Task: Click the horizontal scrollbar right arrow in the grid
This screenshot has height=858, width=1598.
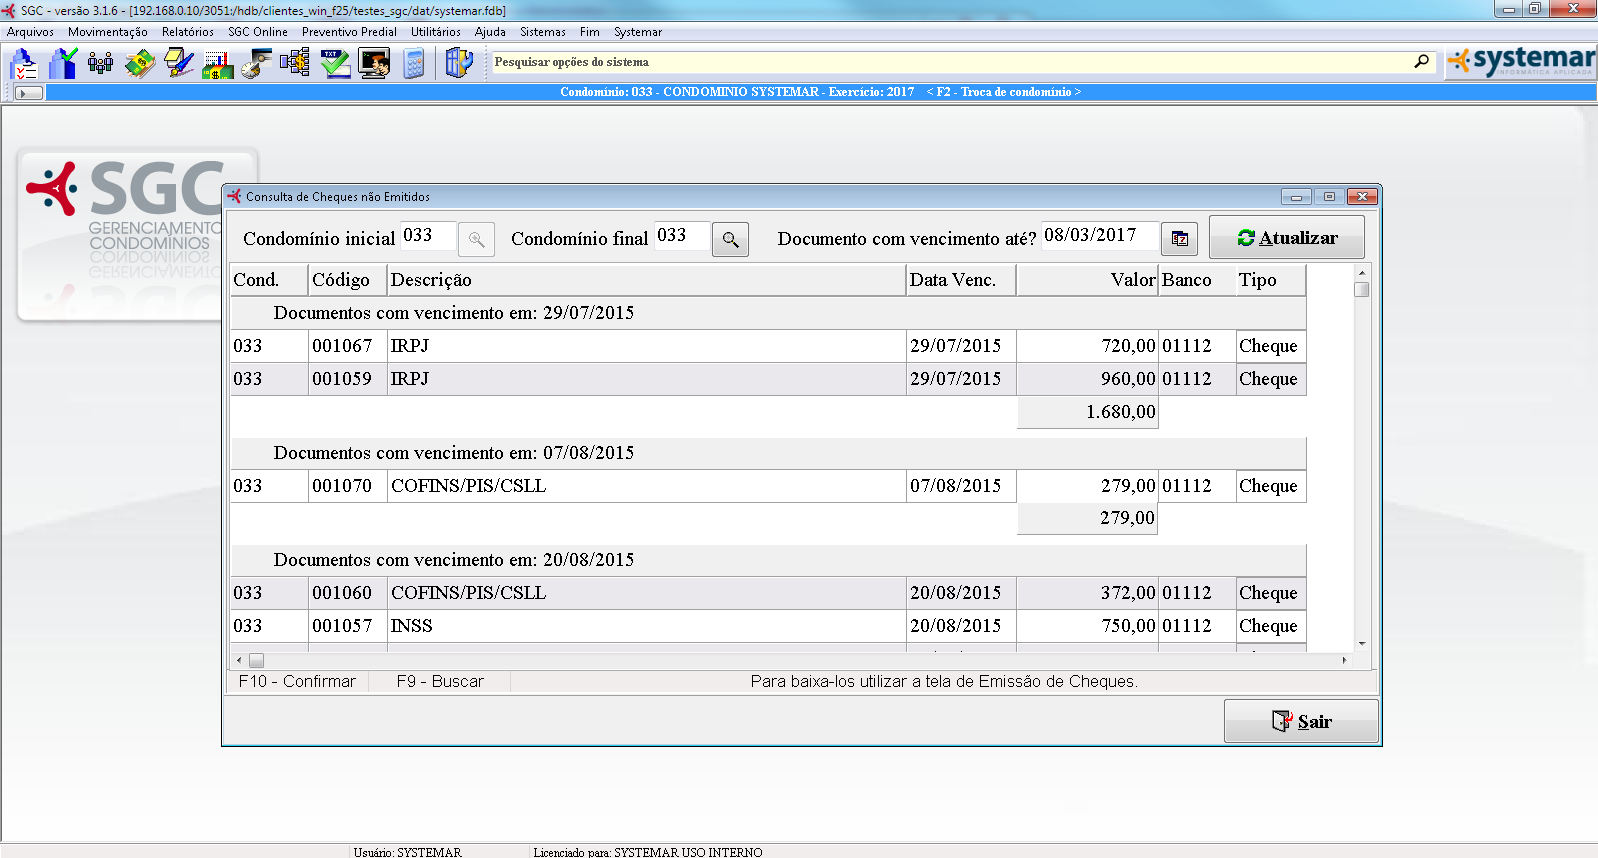Action: [x=1344, y=660]
